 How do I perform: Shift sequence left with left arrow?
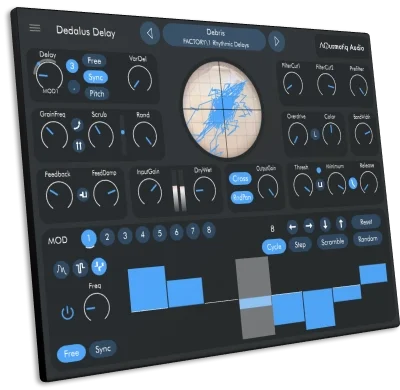[292, 227]
